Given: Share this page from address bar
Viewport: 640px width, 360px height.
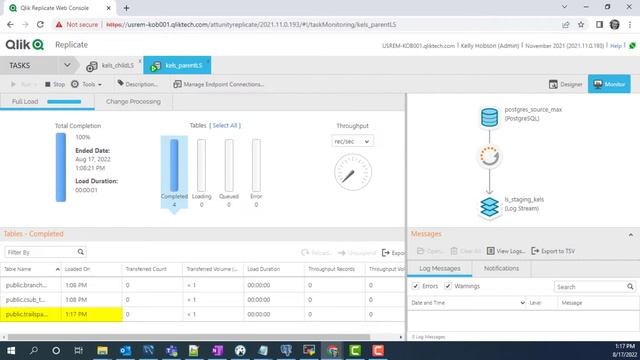Looking at the screenshot, I should click(566, 24).
